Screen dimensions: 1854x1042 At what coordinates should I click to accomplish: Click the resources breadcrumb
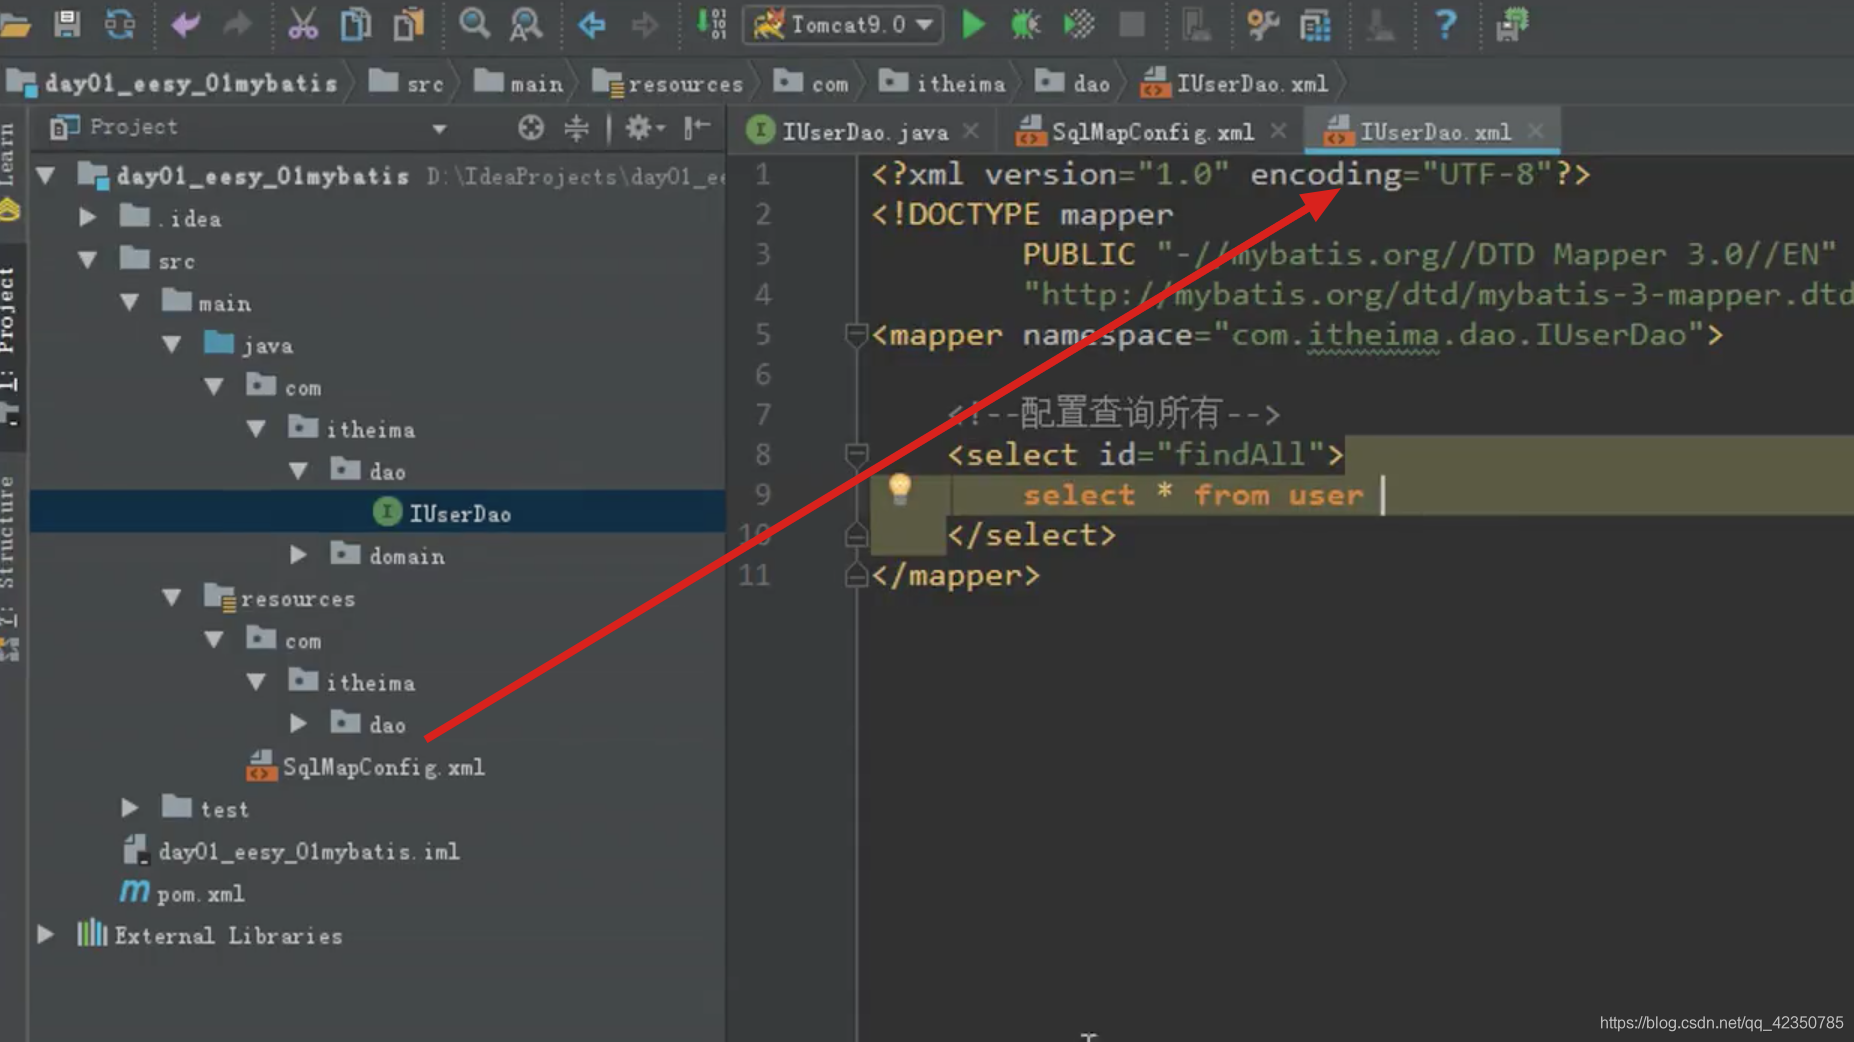pos(668,84)
